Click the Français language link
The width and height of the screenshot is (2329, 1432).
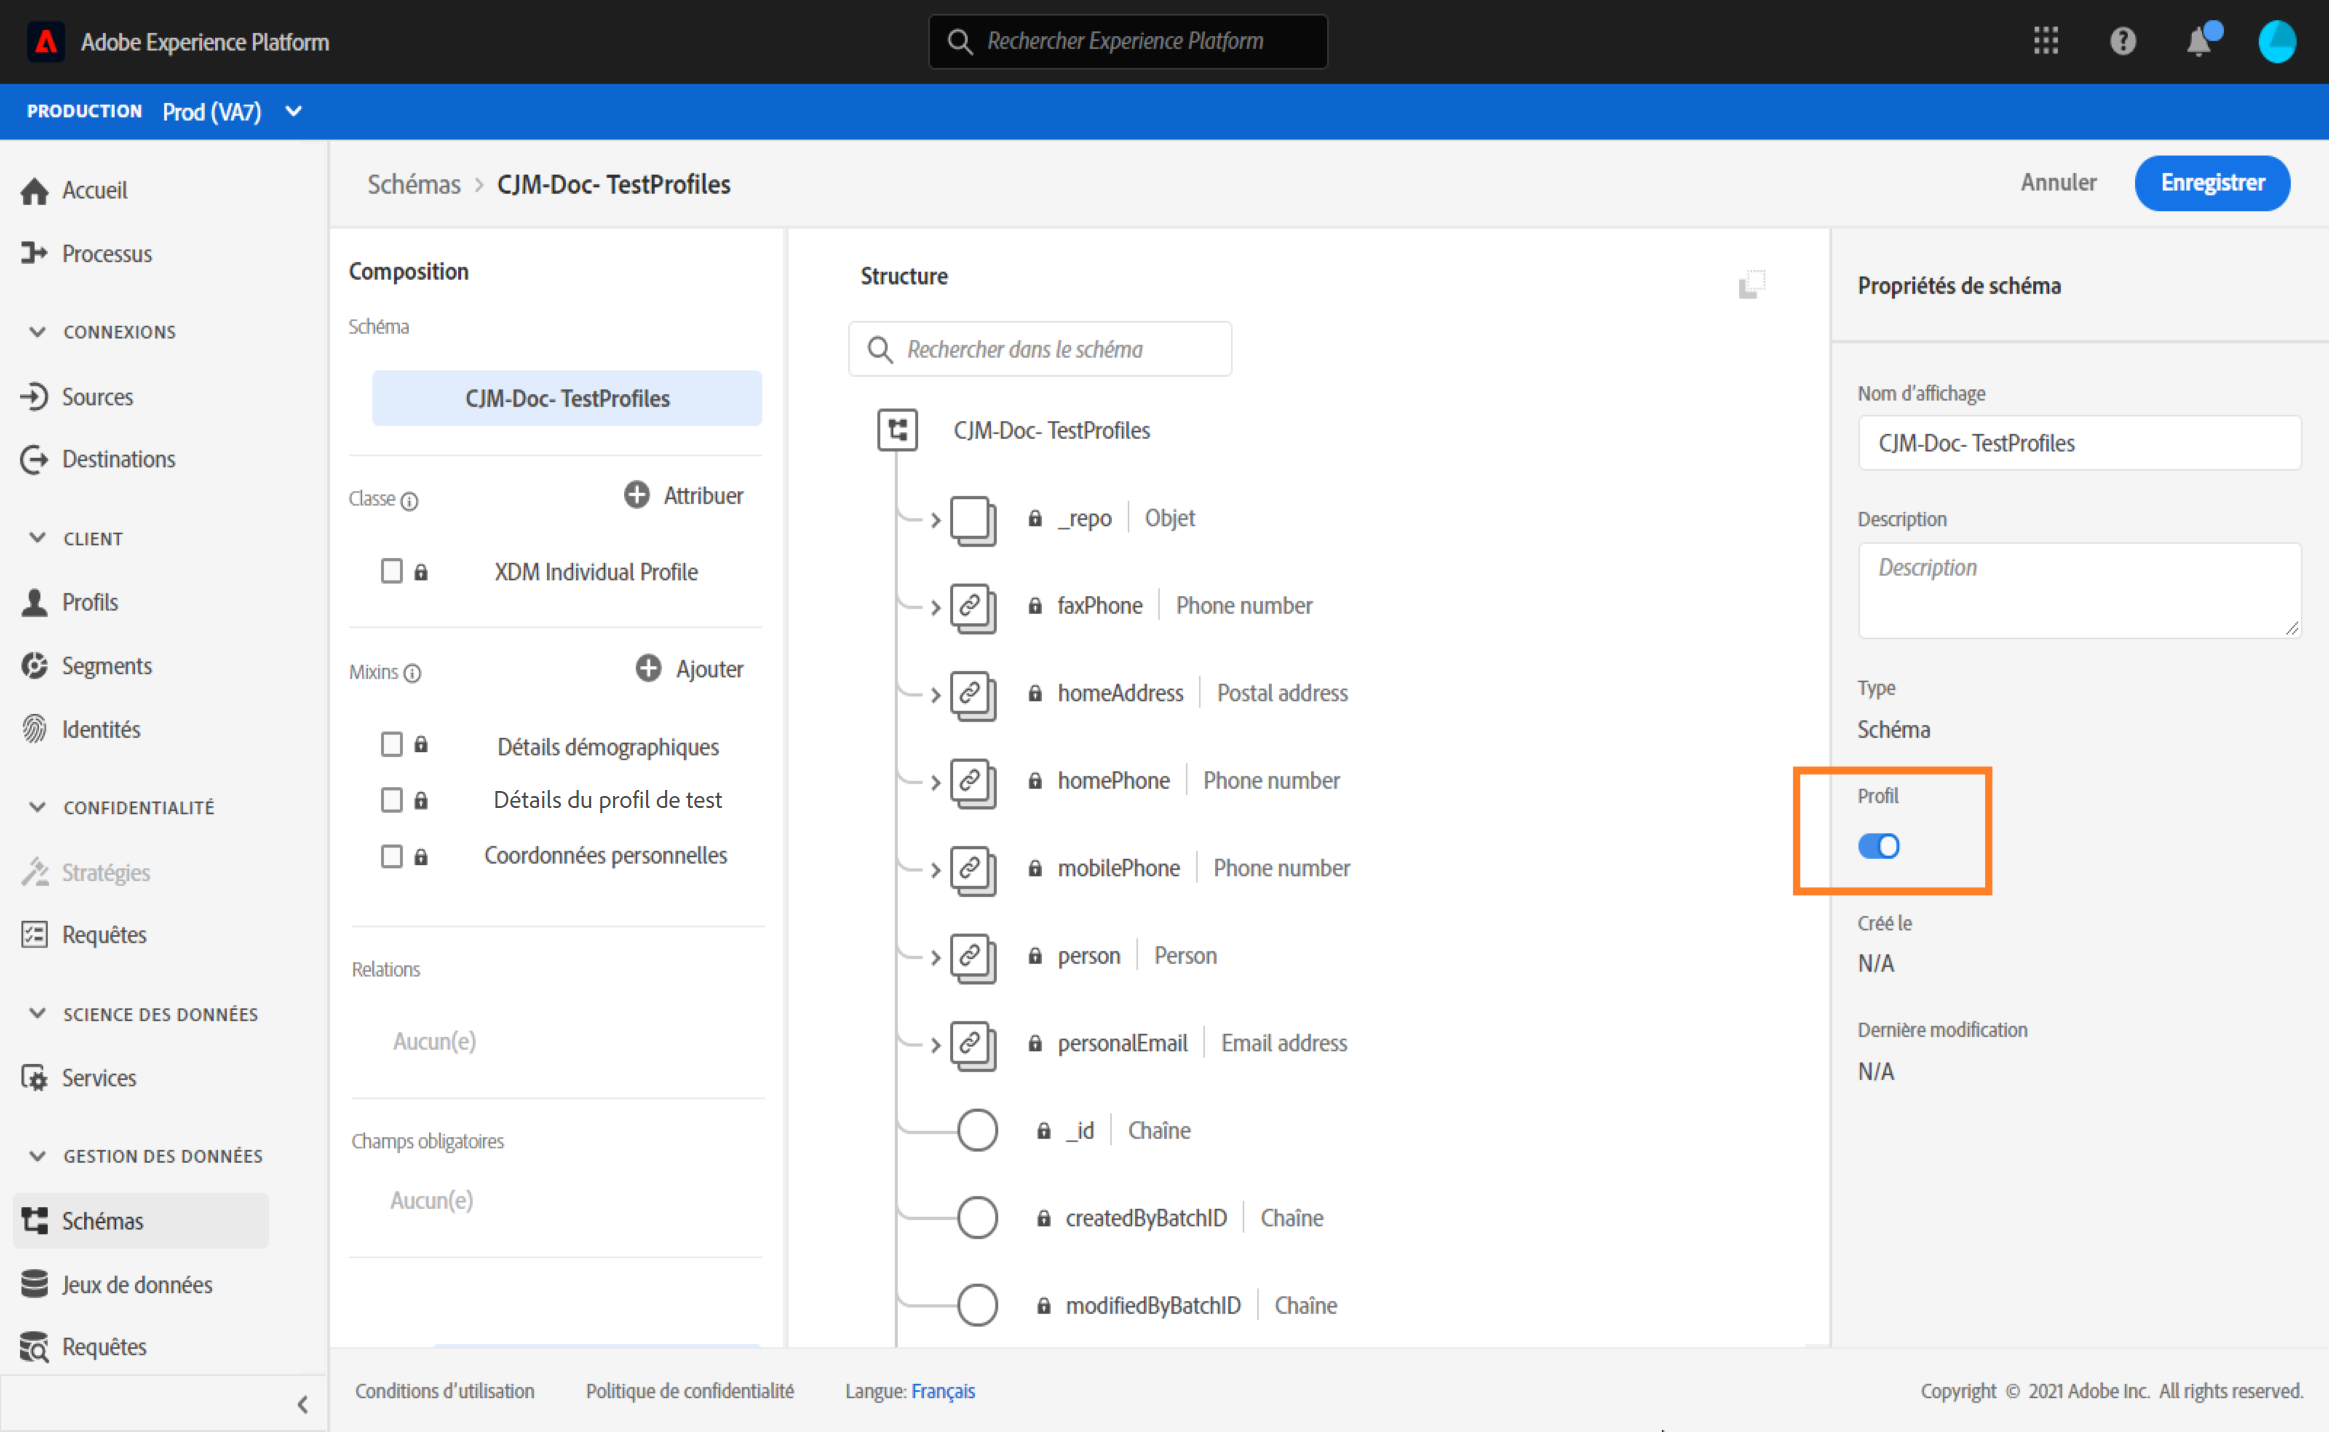pyautogui.click(x=942, y=1391)
